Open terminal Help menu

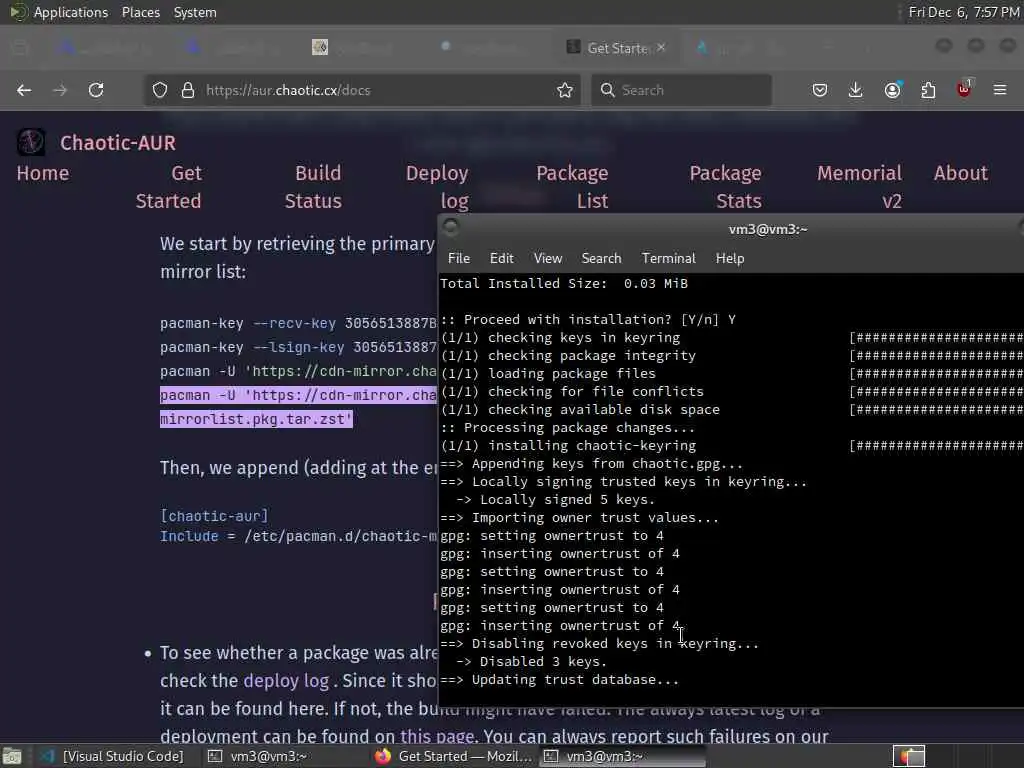730,259
